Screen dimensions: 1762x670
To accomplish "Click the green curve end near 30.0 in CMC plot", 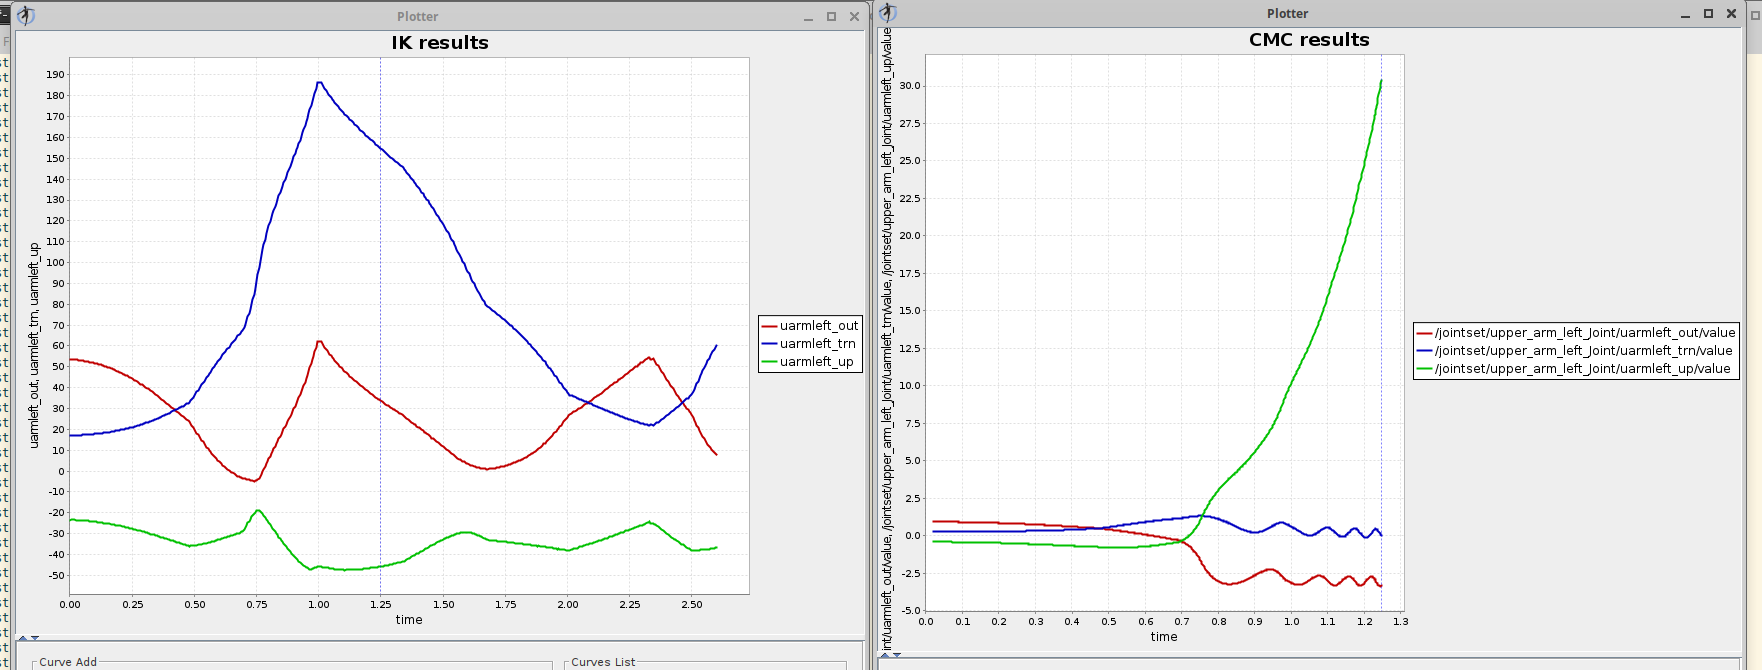I will [1381, 81].
